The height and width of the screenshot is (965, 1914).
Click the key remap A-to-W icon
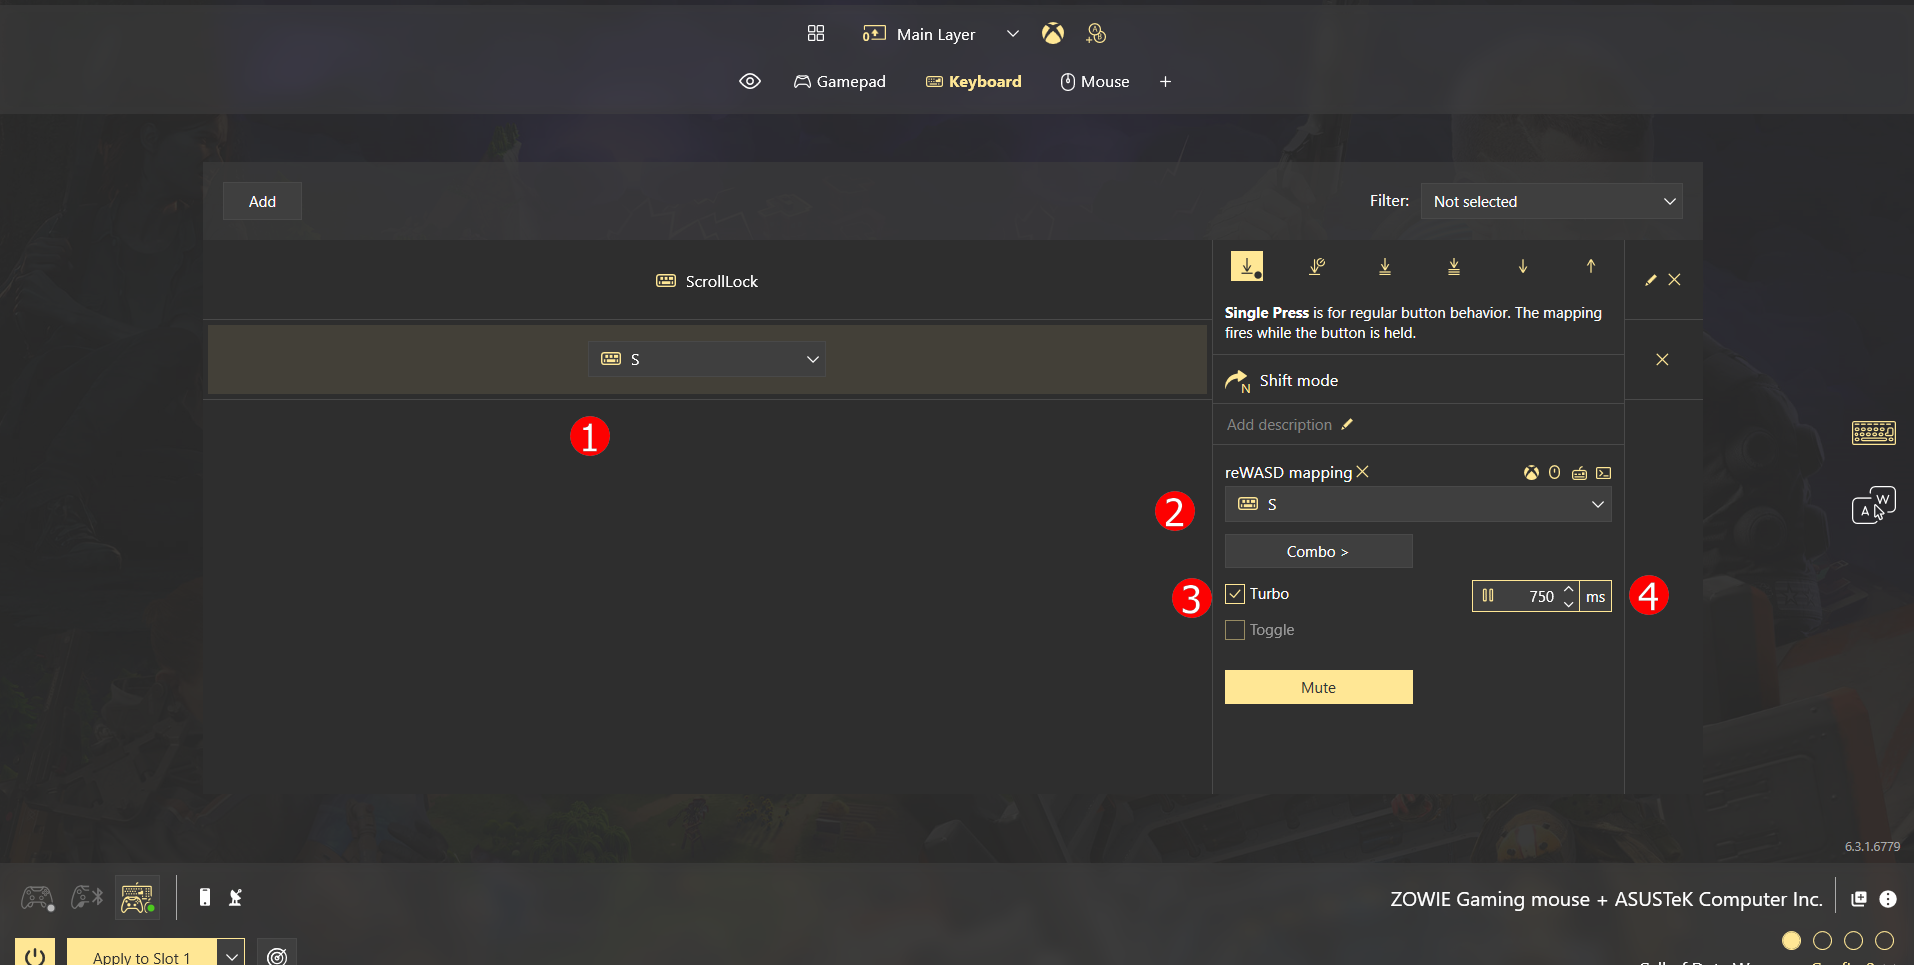tap(1873, 505)
